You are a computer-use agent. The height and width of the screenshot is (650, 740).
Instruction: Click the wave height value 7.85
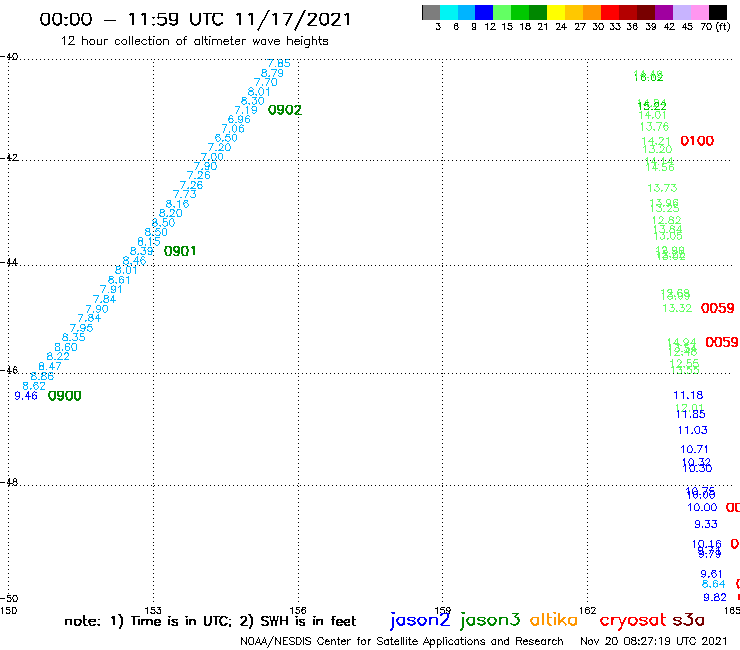(279, 63)
